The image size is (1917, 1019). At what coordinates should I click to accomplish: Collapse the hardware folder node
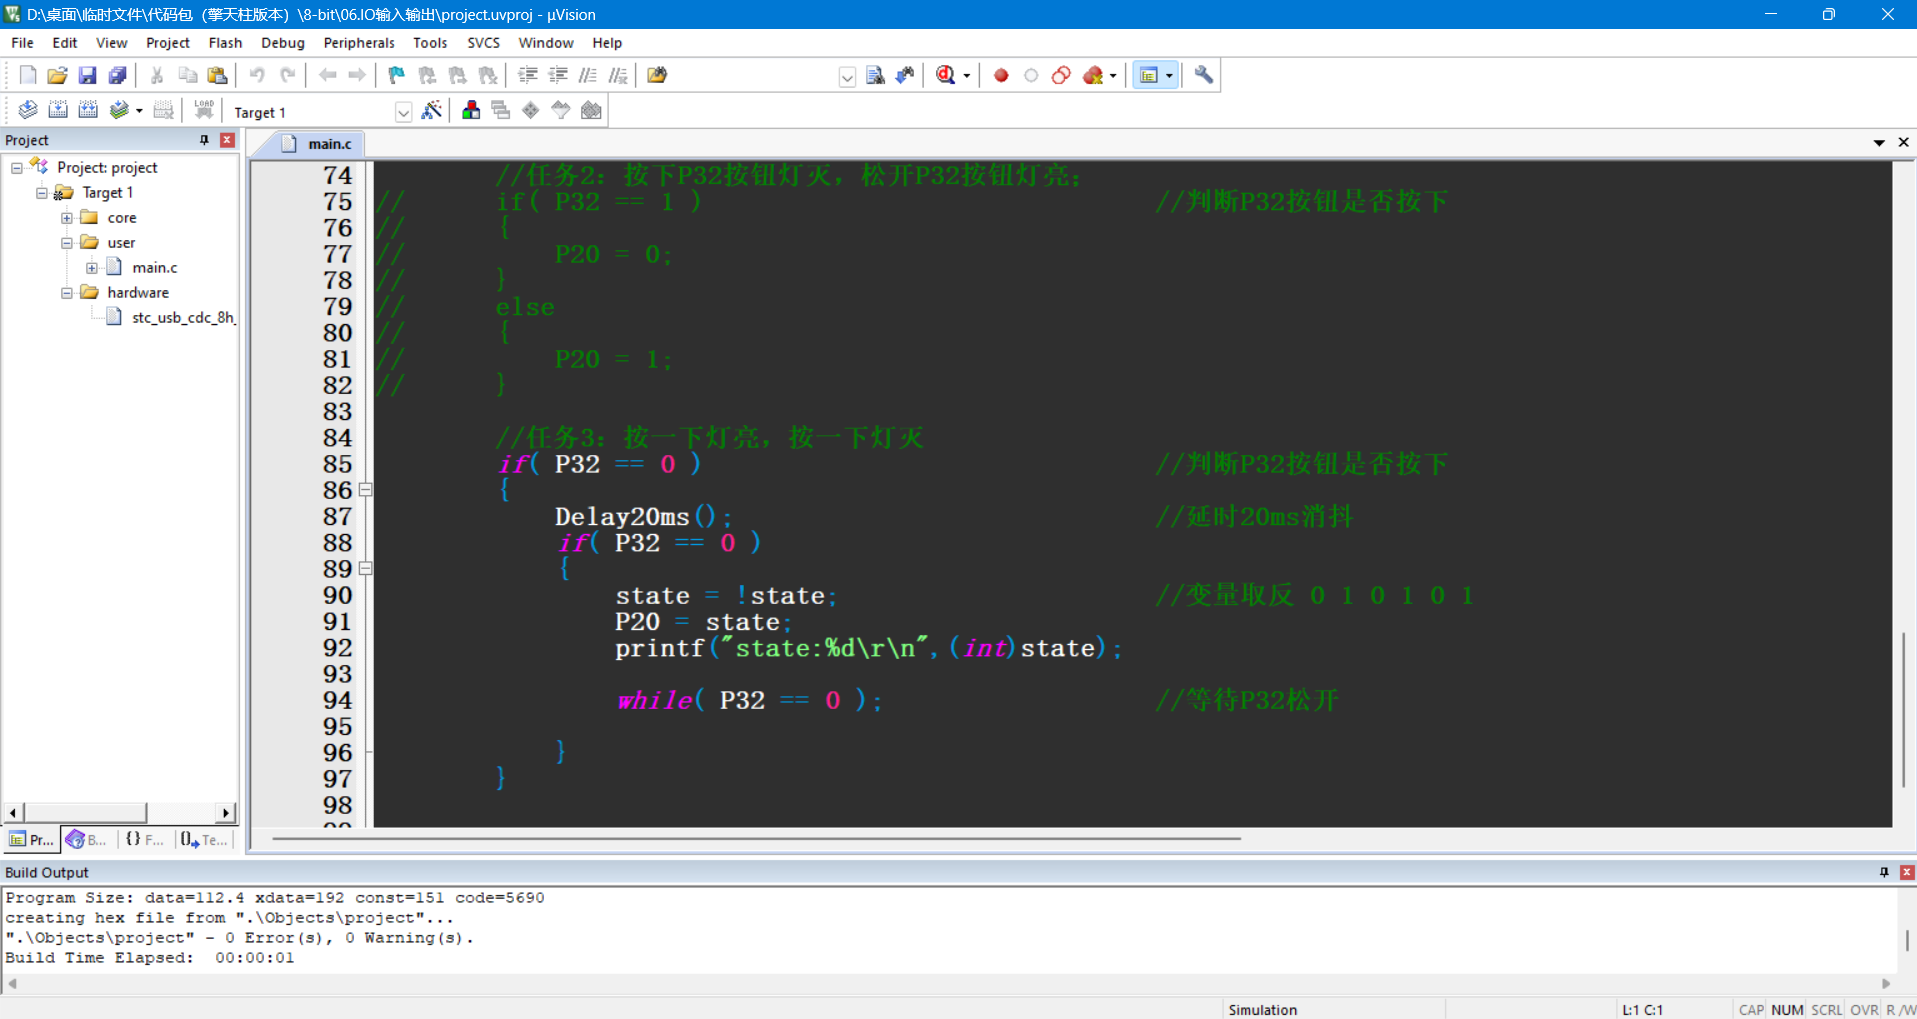[x=67, y=293]
